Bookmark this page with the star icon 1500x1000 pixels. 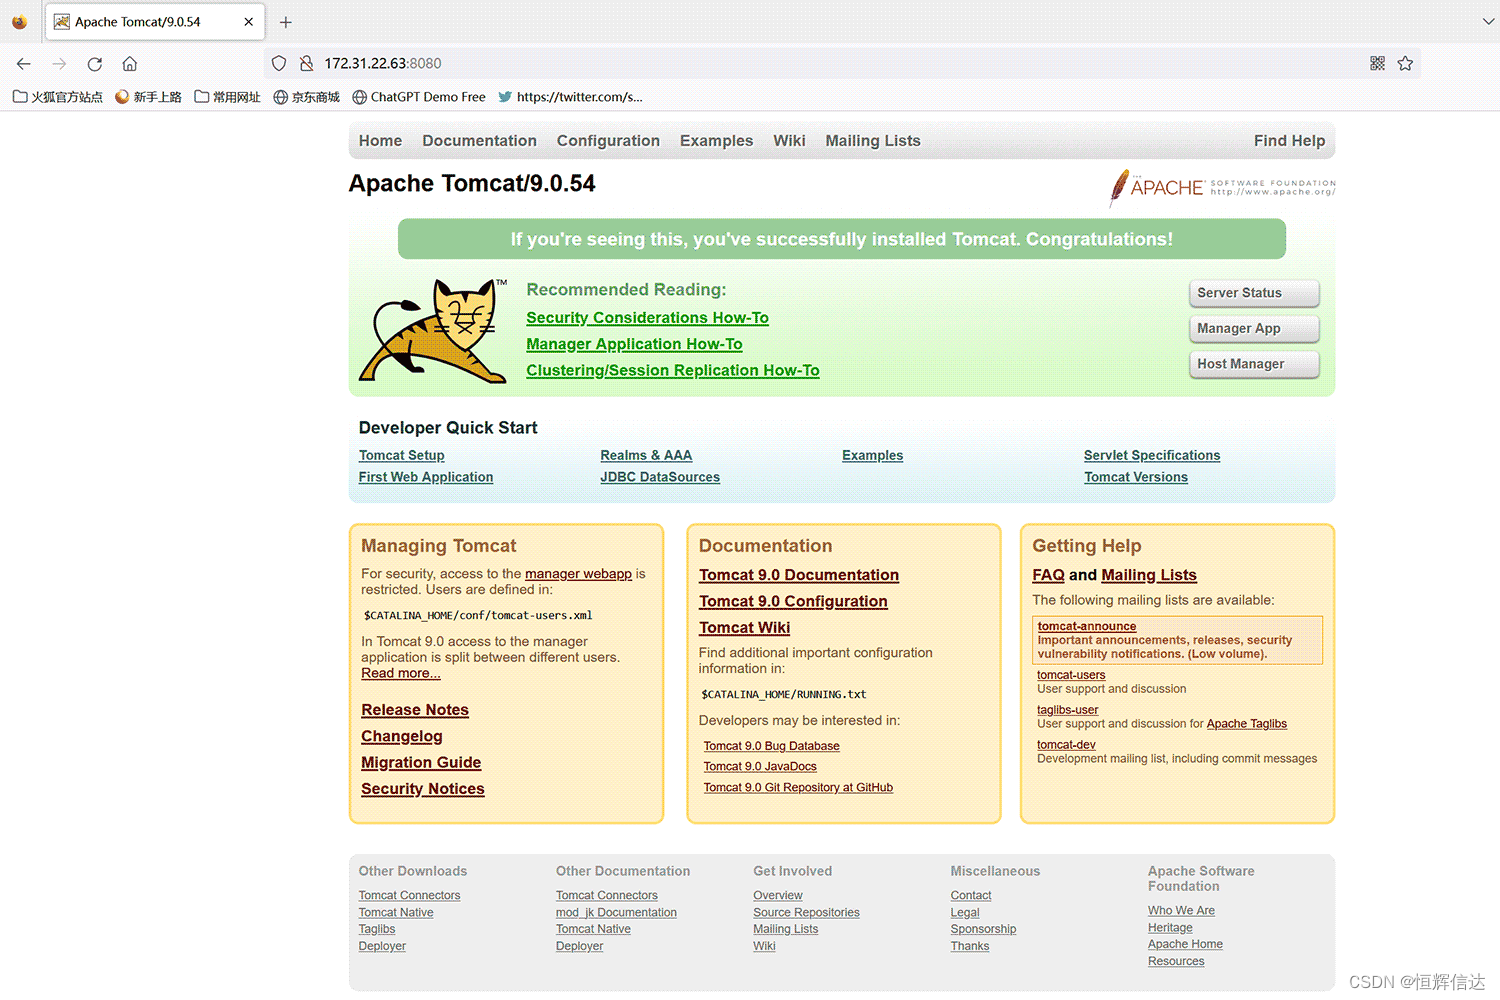(x=1405, y=63)
